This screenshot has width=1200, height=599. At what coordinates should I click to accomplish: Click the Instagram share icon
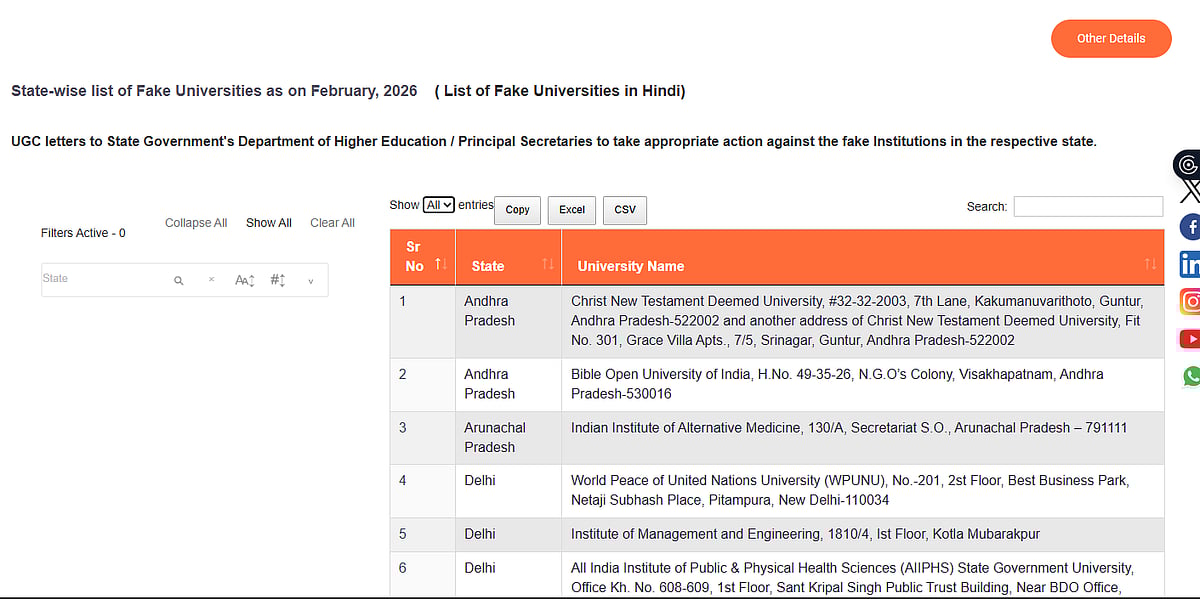(x=1189, y=301)
